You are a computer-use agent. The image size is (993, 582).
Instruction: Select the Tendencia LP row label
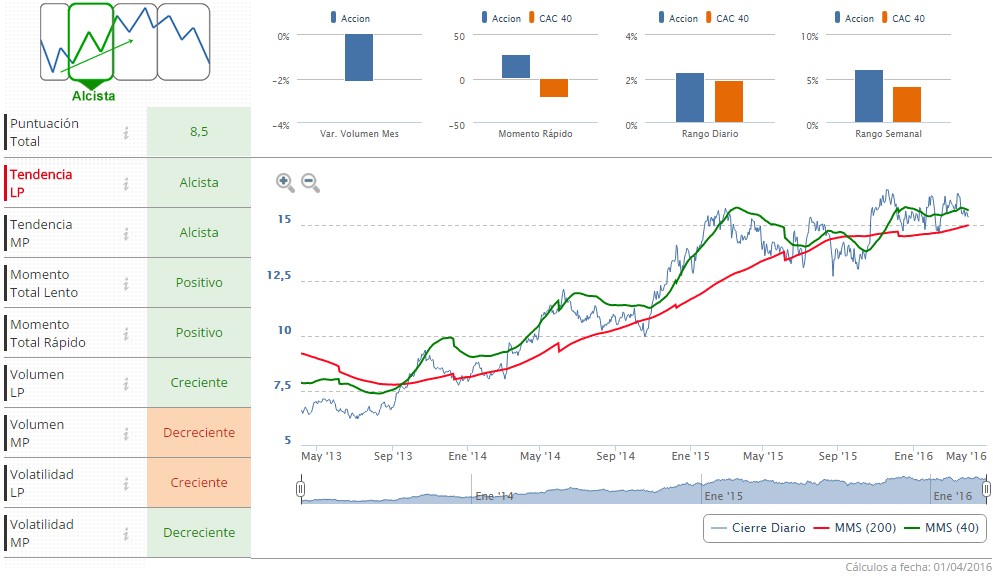coord(42,183)
